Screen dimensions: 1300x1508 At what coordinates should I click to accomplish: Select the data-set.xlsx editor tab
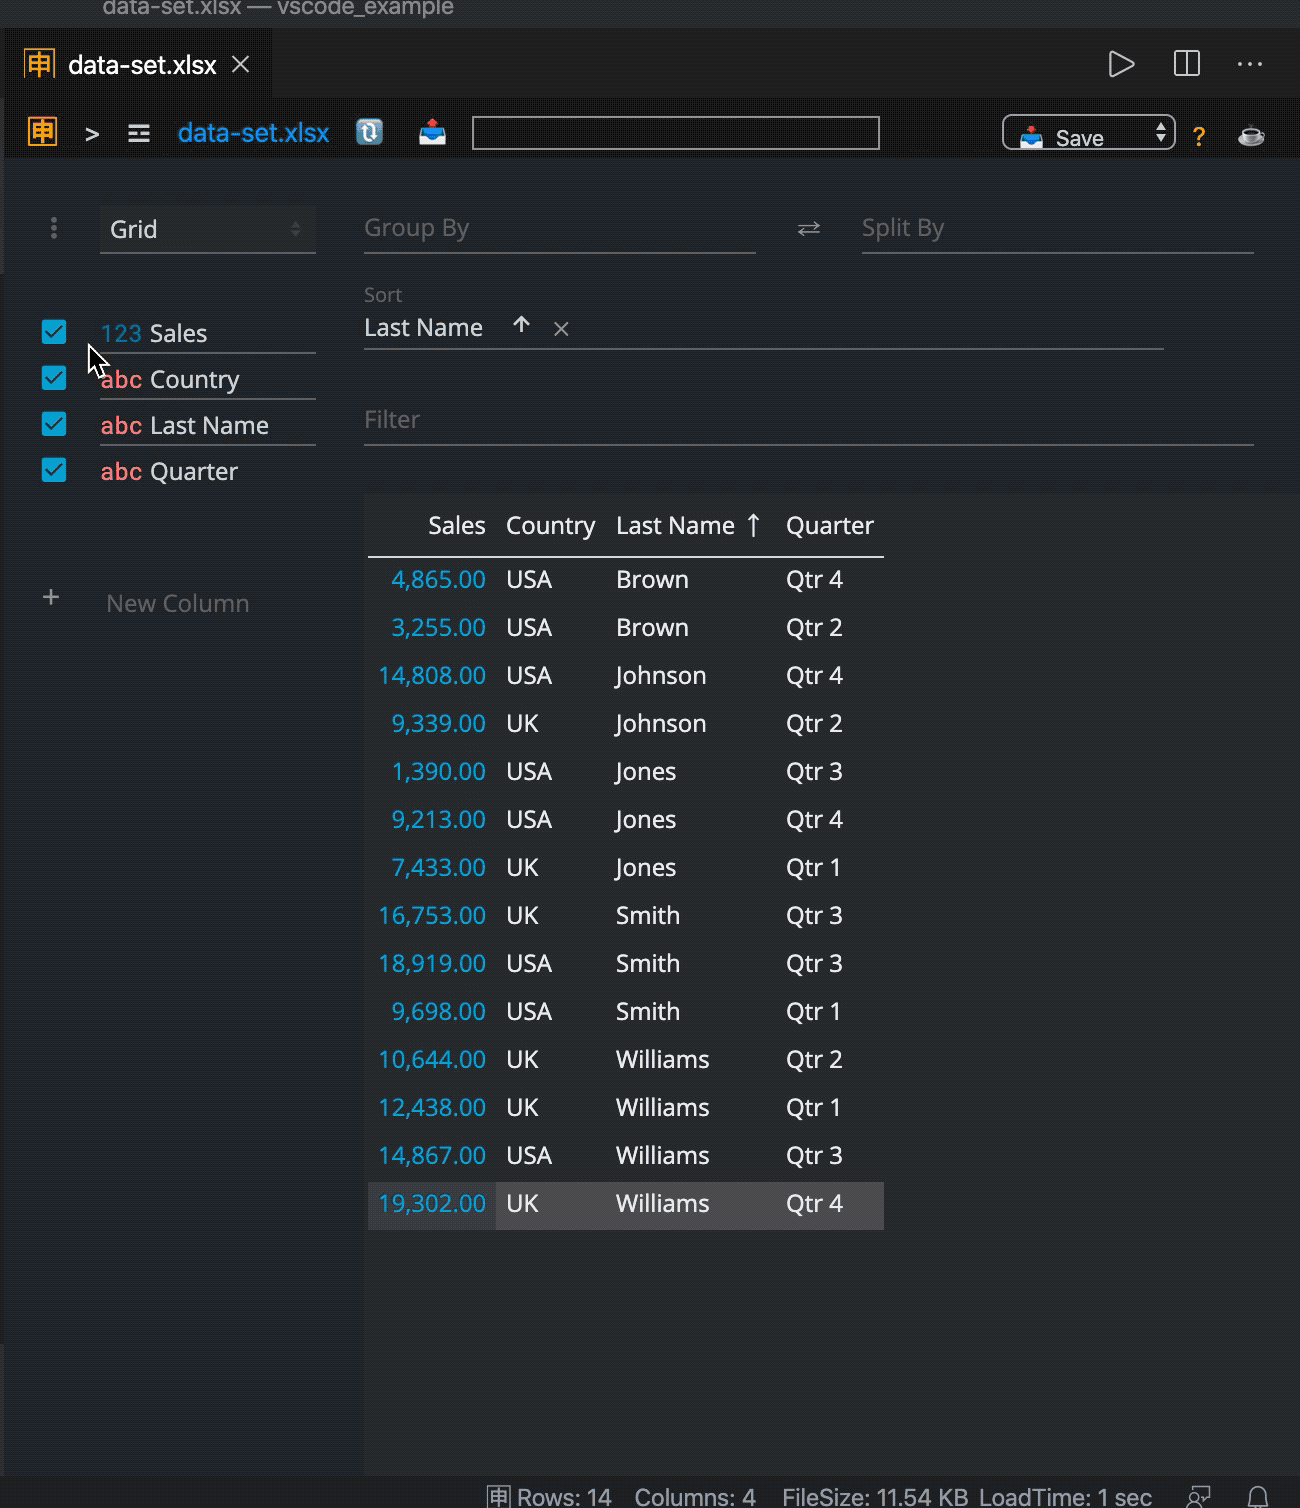(142, 65)
